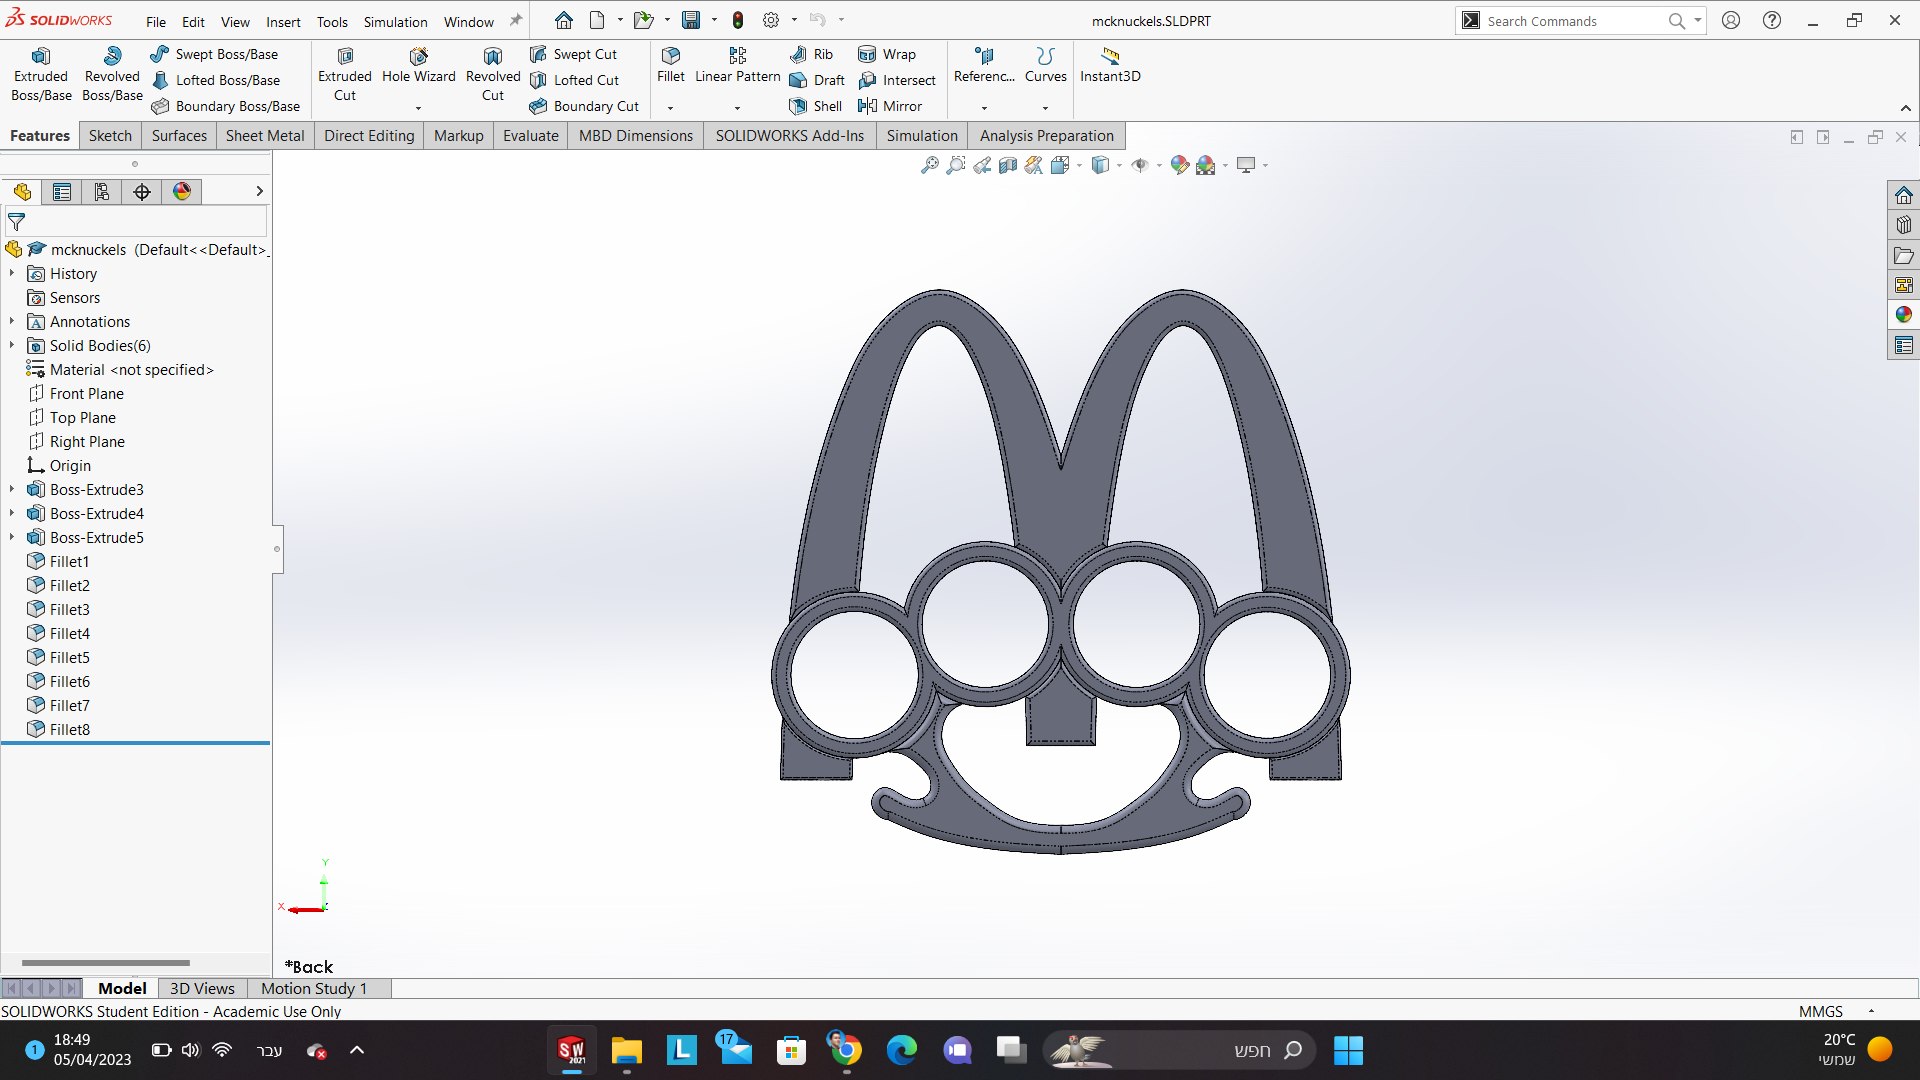Open the Fillet dropdown arrow

(671, 108)
